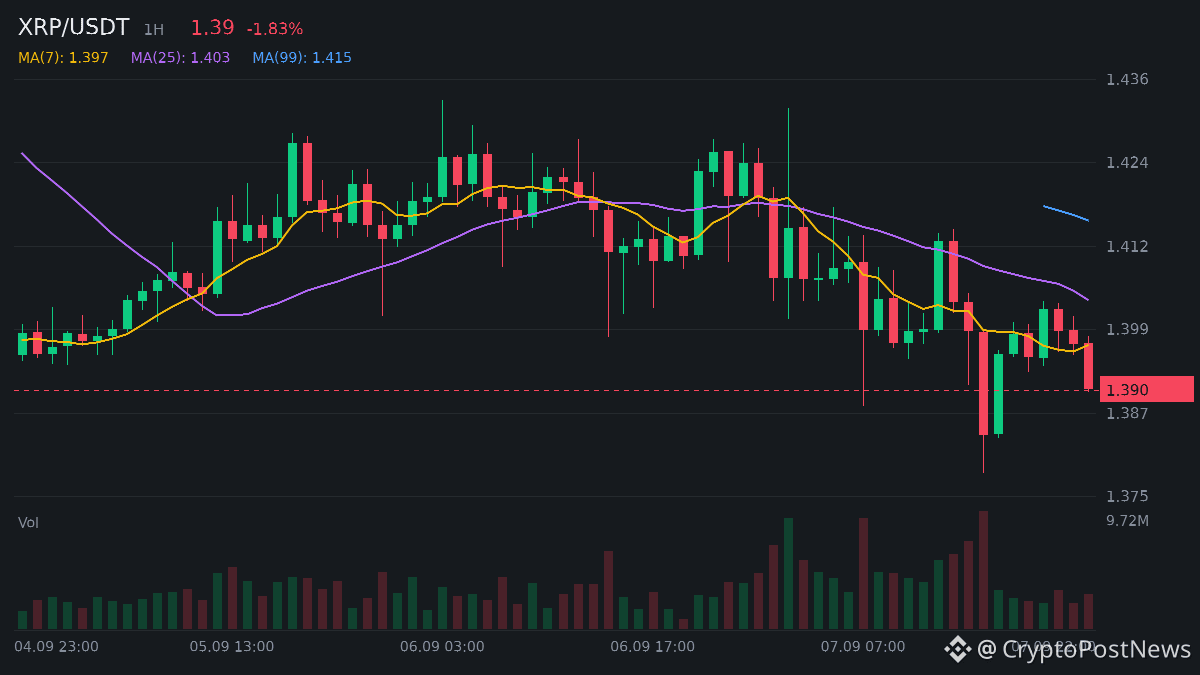Click the Binance logo watermark icon
Viewport: 1200px width, 675px height.
pyautogui.click(x=958, y=649)
